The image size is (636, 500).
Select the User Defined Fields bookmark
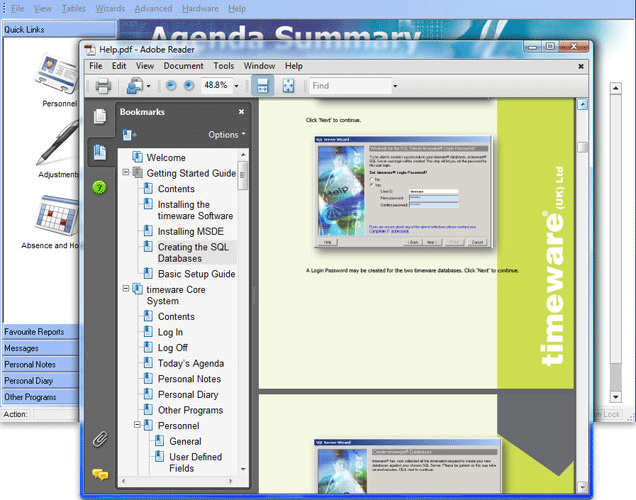196,463
